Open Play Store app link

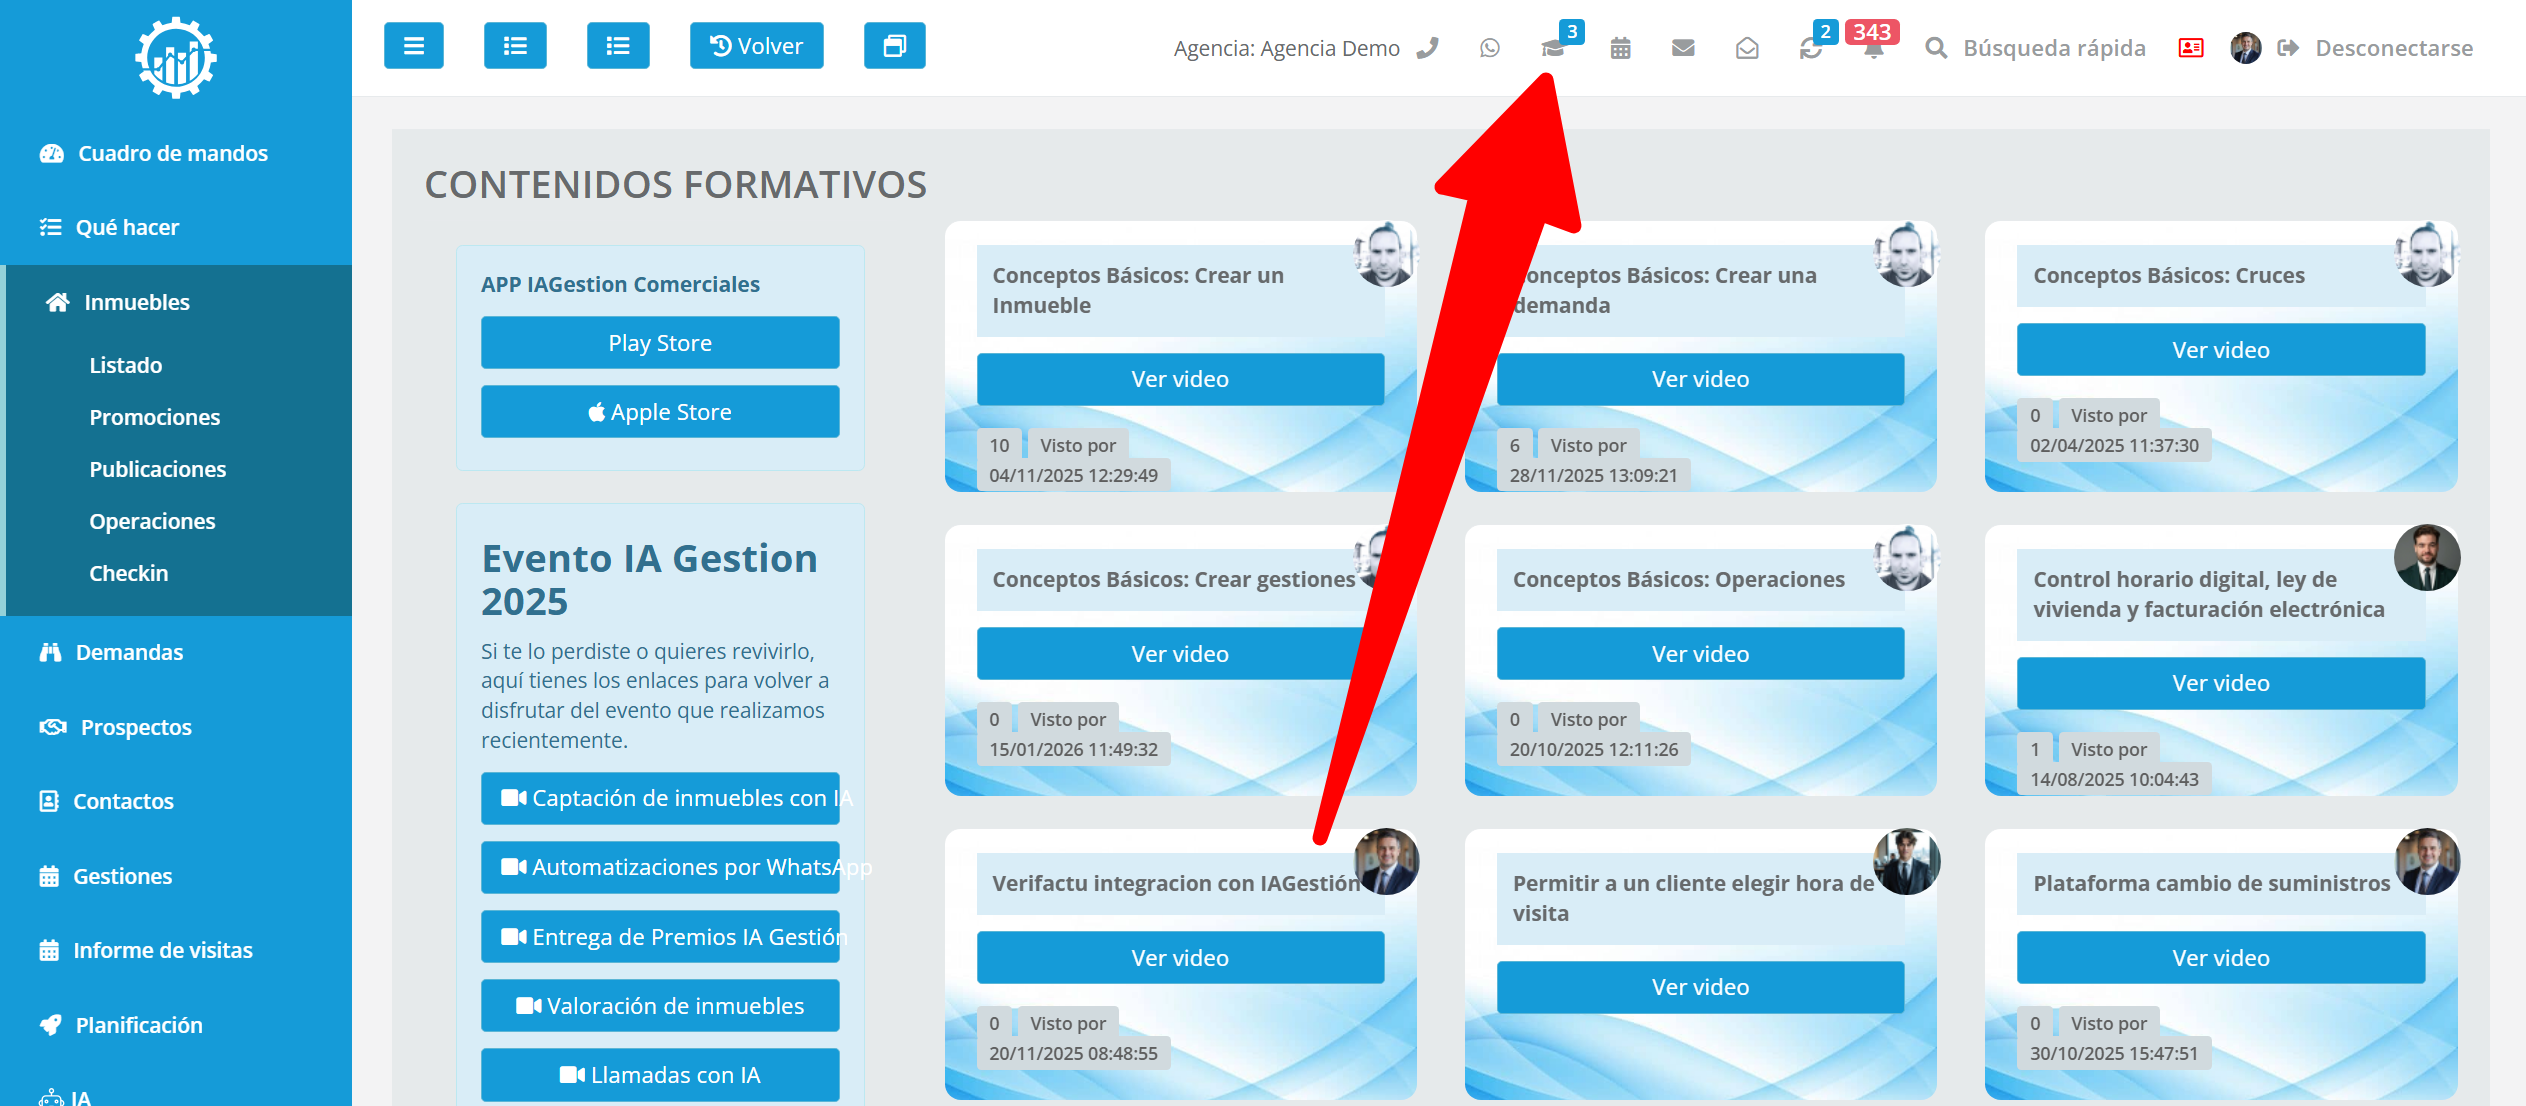[660, 343]
